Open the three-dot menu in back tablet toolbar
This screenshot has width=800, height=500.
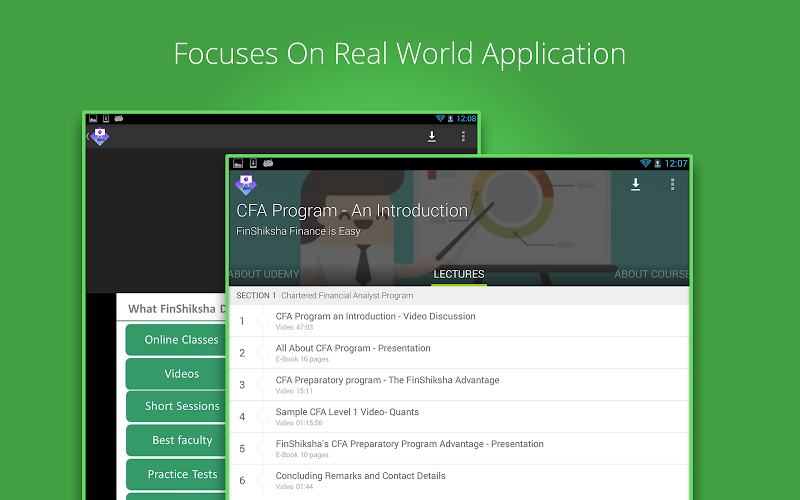463,137
